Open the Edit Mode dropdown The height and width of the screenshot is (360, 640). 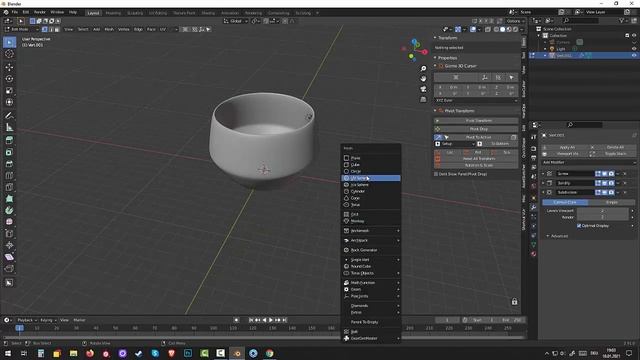click(21, 29)
